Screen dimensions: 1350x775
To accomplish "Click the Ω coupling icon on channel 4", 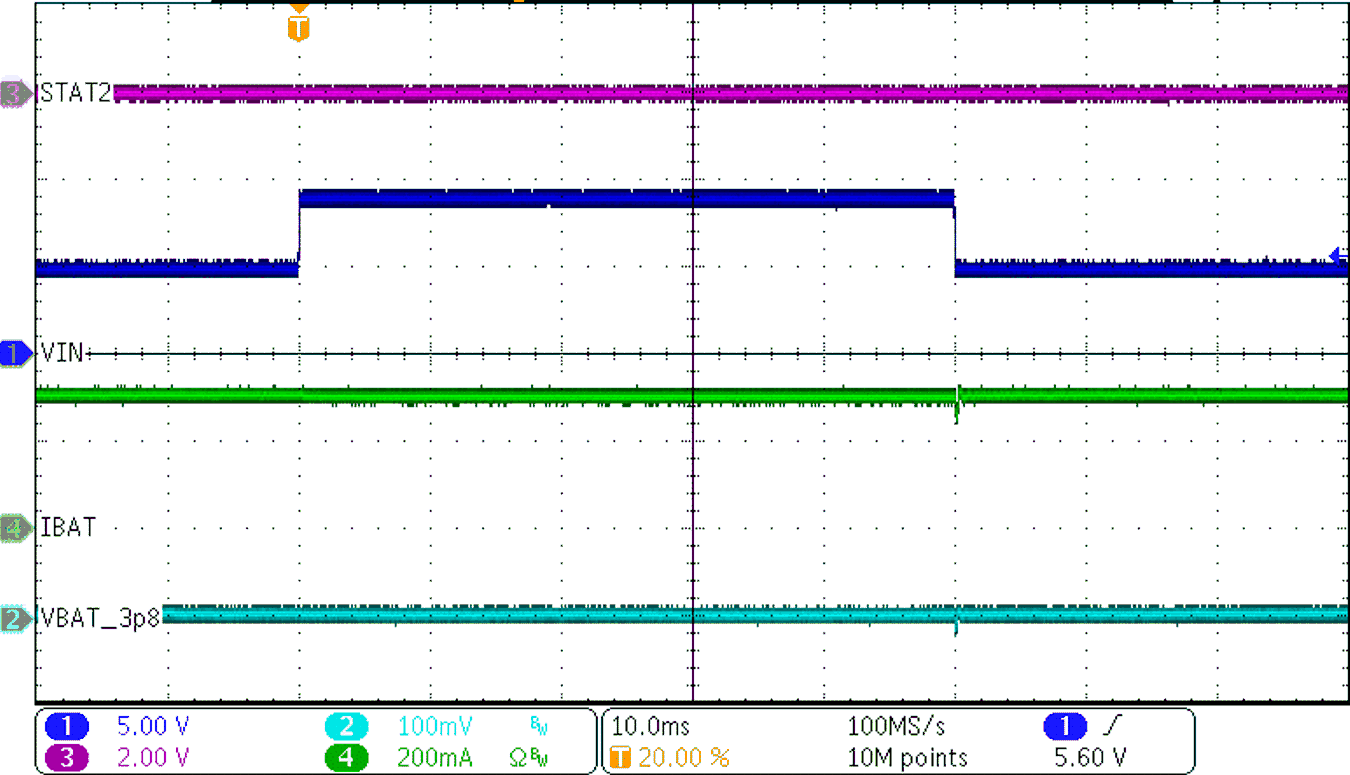I will (x=516, y=757).
